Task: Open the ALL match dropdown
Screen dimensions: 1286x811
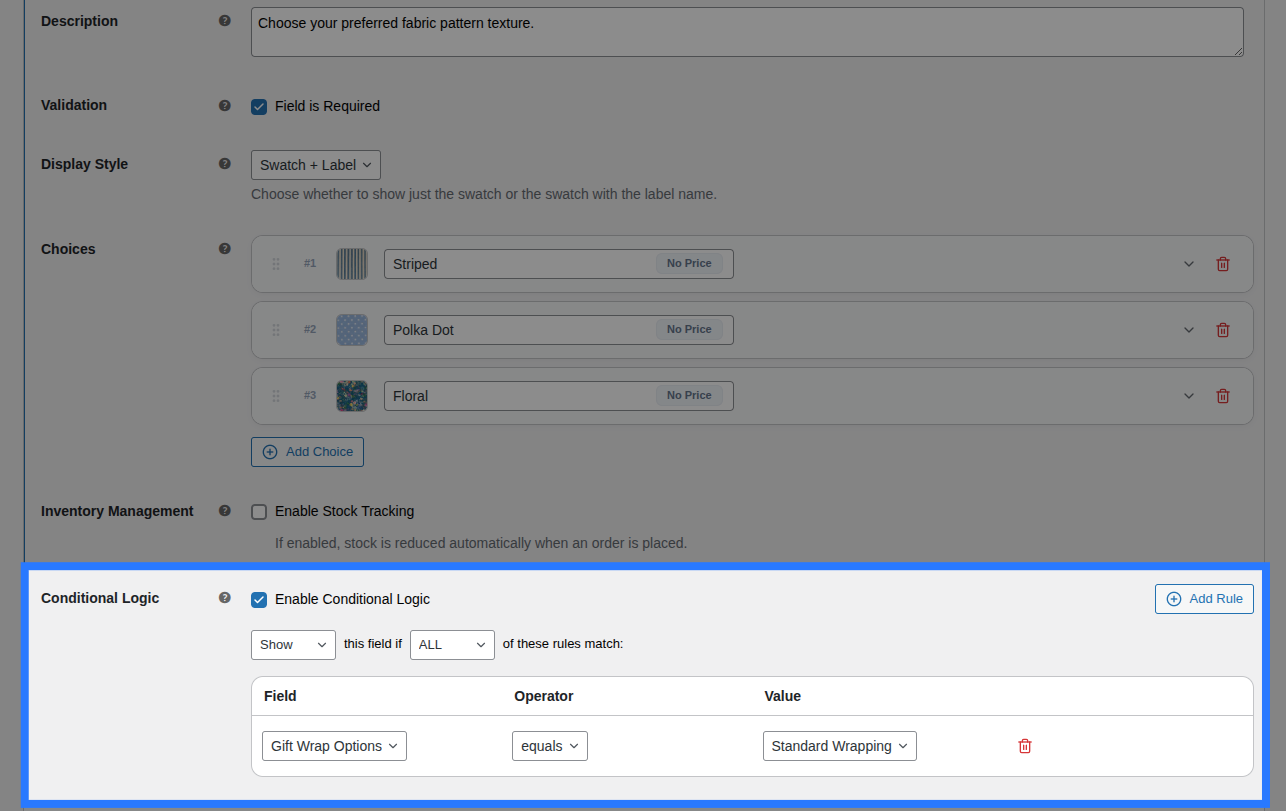Action: (x=452, y=645)
